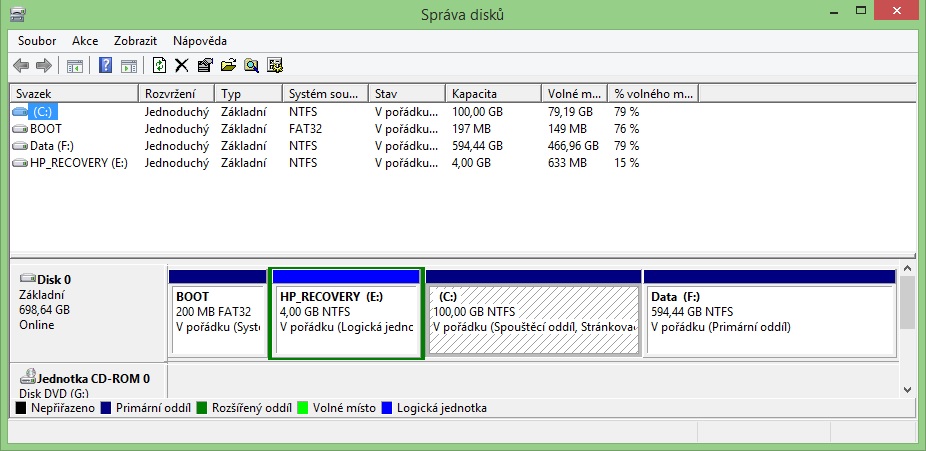Click the (C:) volume drive icon
The height and width of the screenshot is (451, 926).
click(x=19, y=112)
